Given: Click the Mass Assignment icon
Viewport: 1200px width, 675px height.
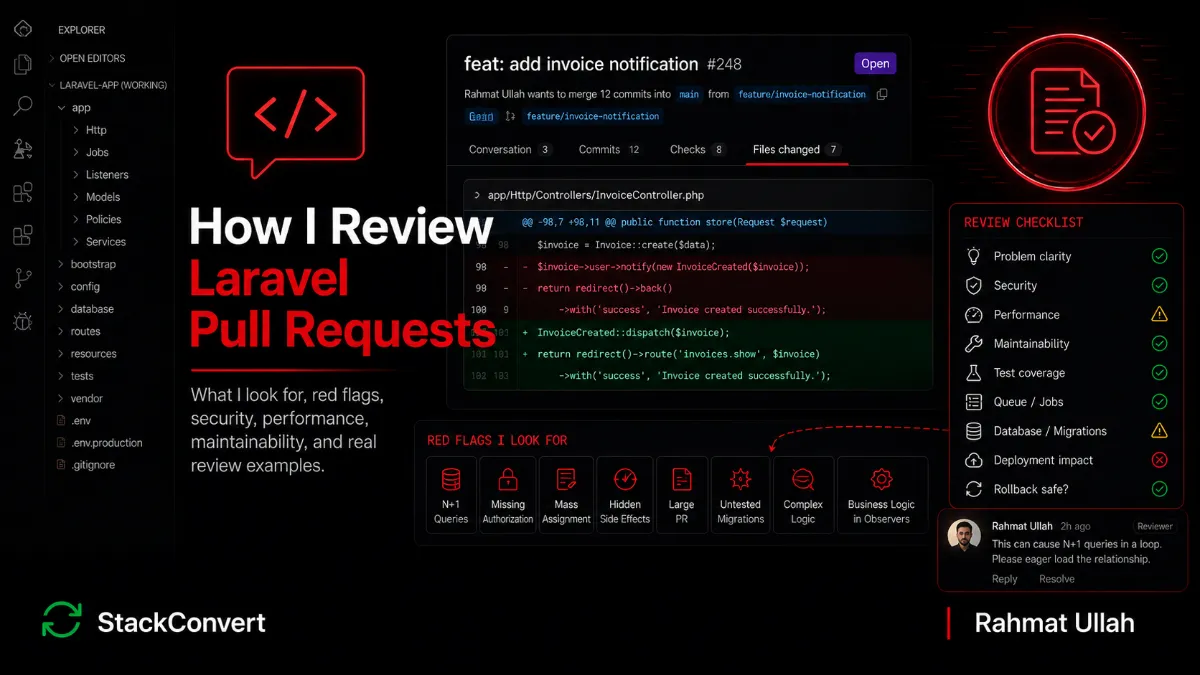Looking at the screenshot, I should tap(566, 478).
